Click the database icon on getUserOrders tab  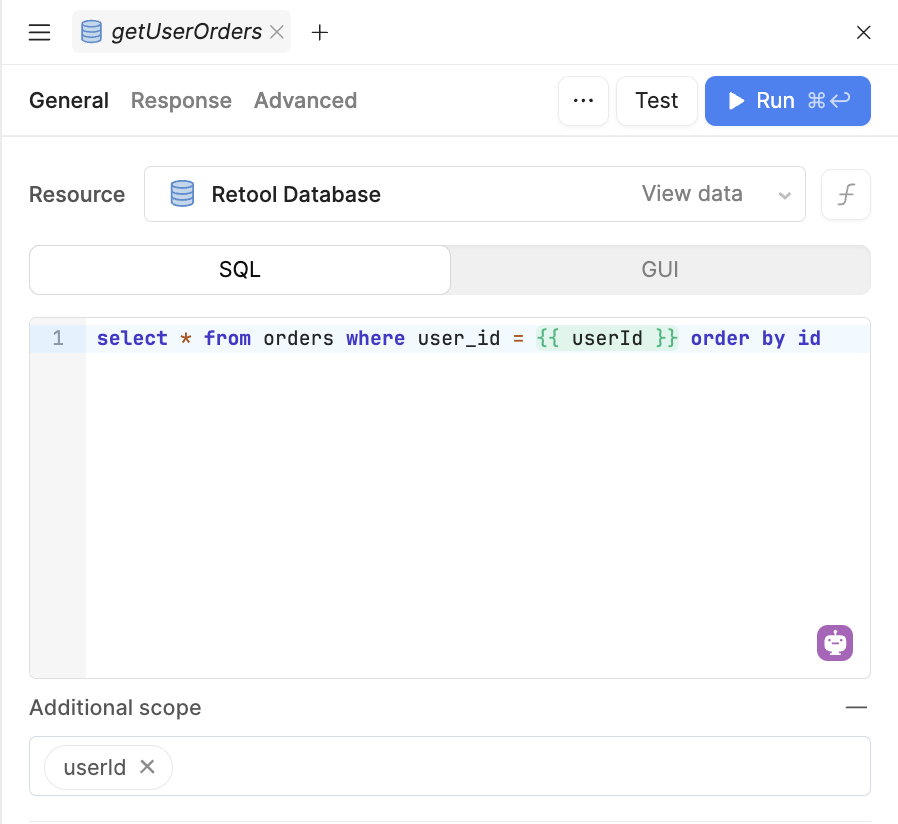pyautogui.click(x=92, y=33)
